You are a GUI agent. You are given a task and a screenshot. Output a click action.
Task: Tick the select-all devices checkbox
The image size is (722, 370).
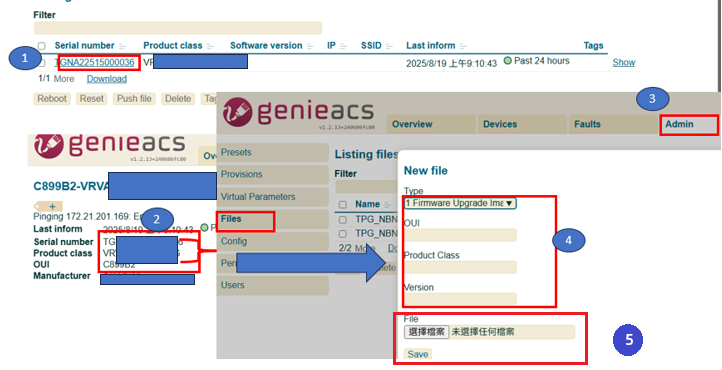pos(41,46)
